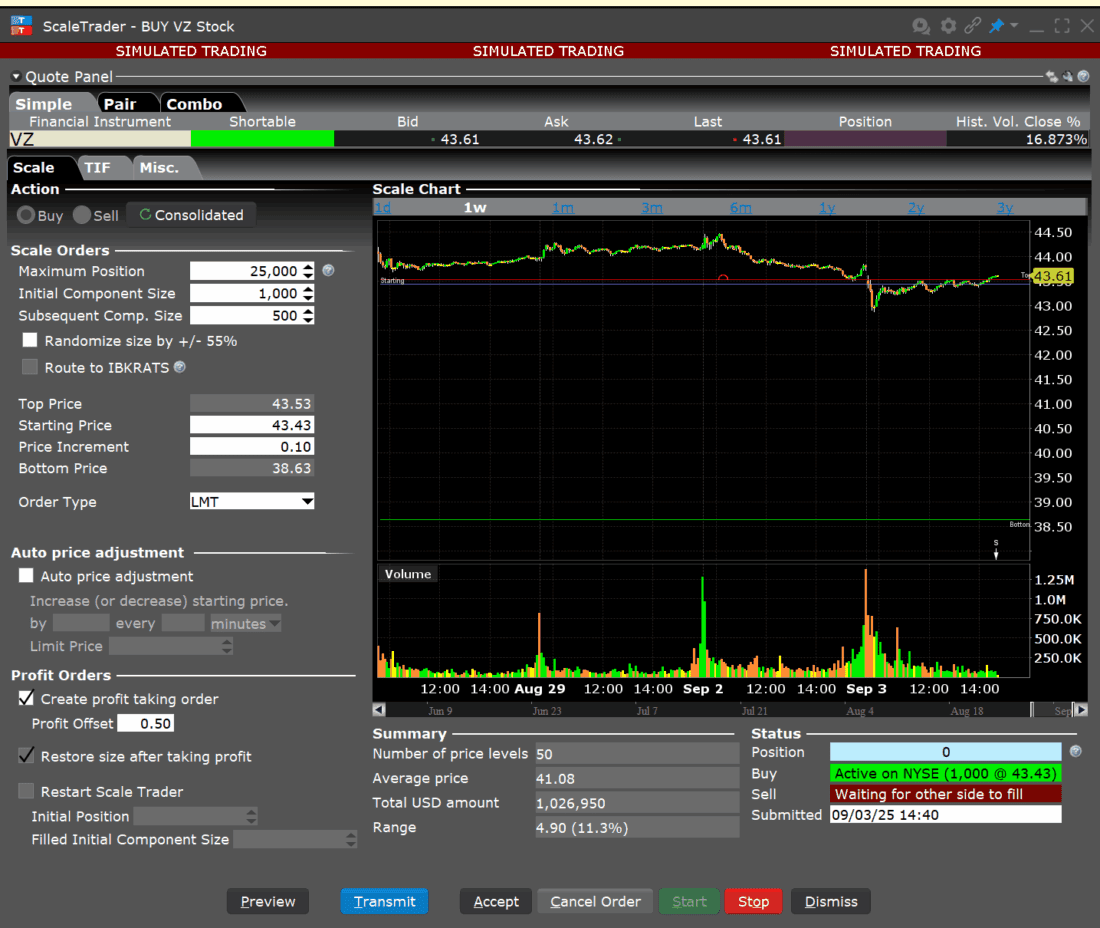
Task: Expand the dropdown arrow next to pin
Action: (x=1014, y=26)
